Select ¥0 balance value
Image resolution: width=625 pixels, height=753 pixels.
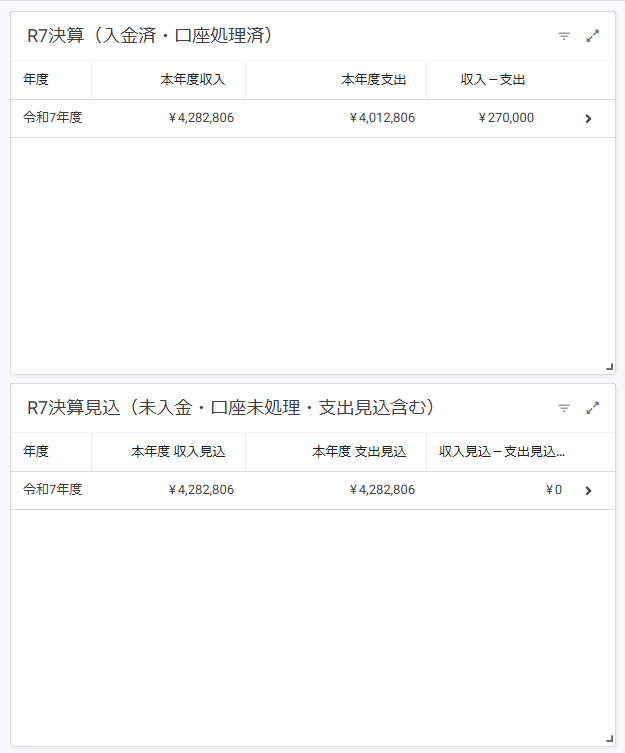[x=553, y=490]
